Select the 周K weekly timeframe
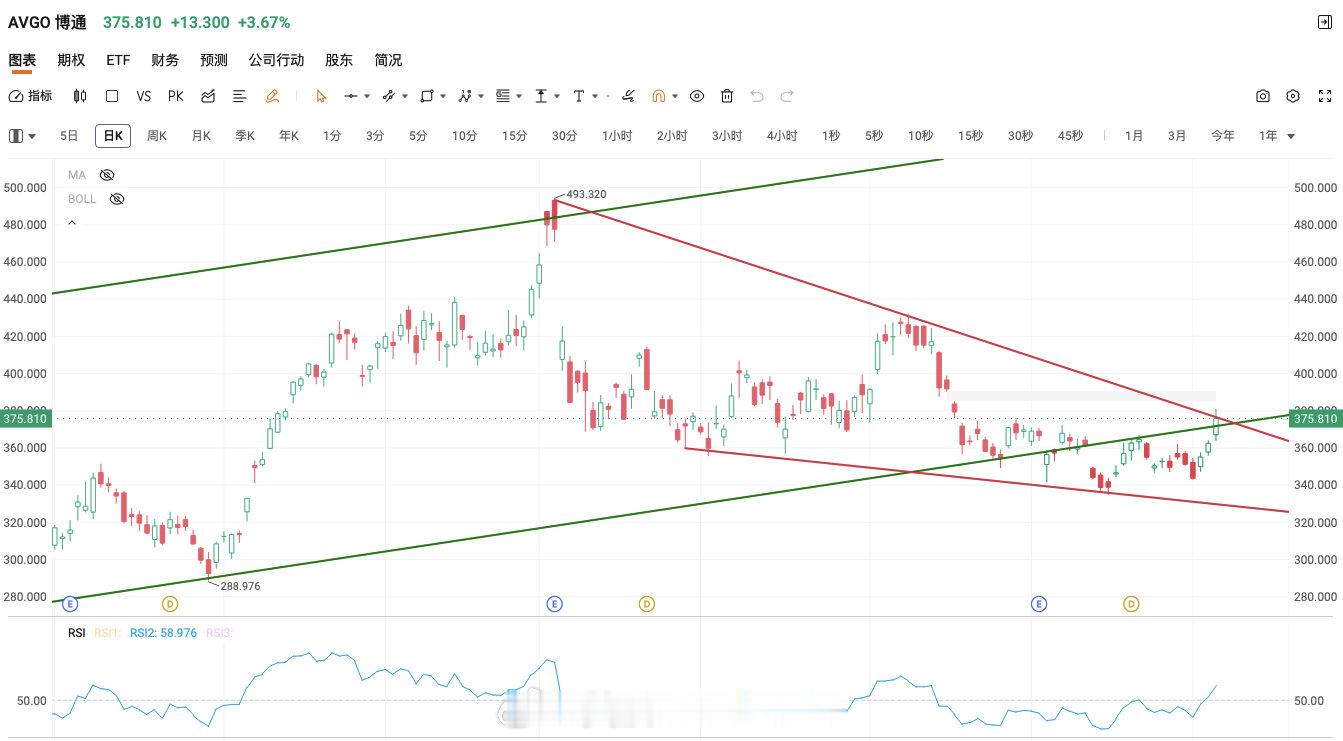Screen dimensions: 1343x741 click(157, 136)
